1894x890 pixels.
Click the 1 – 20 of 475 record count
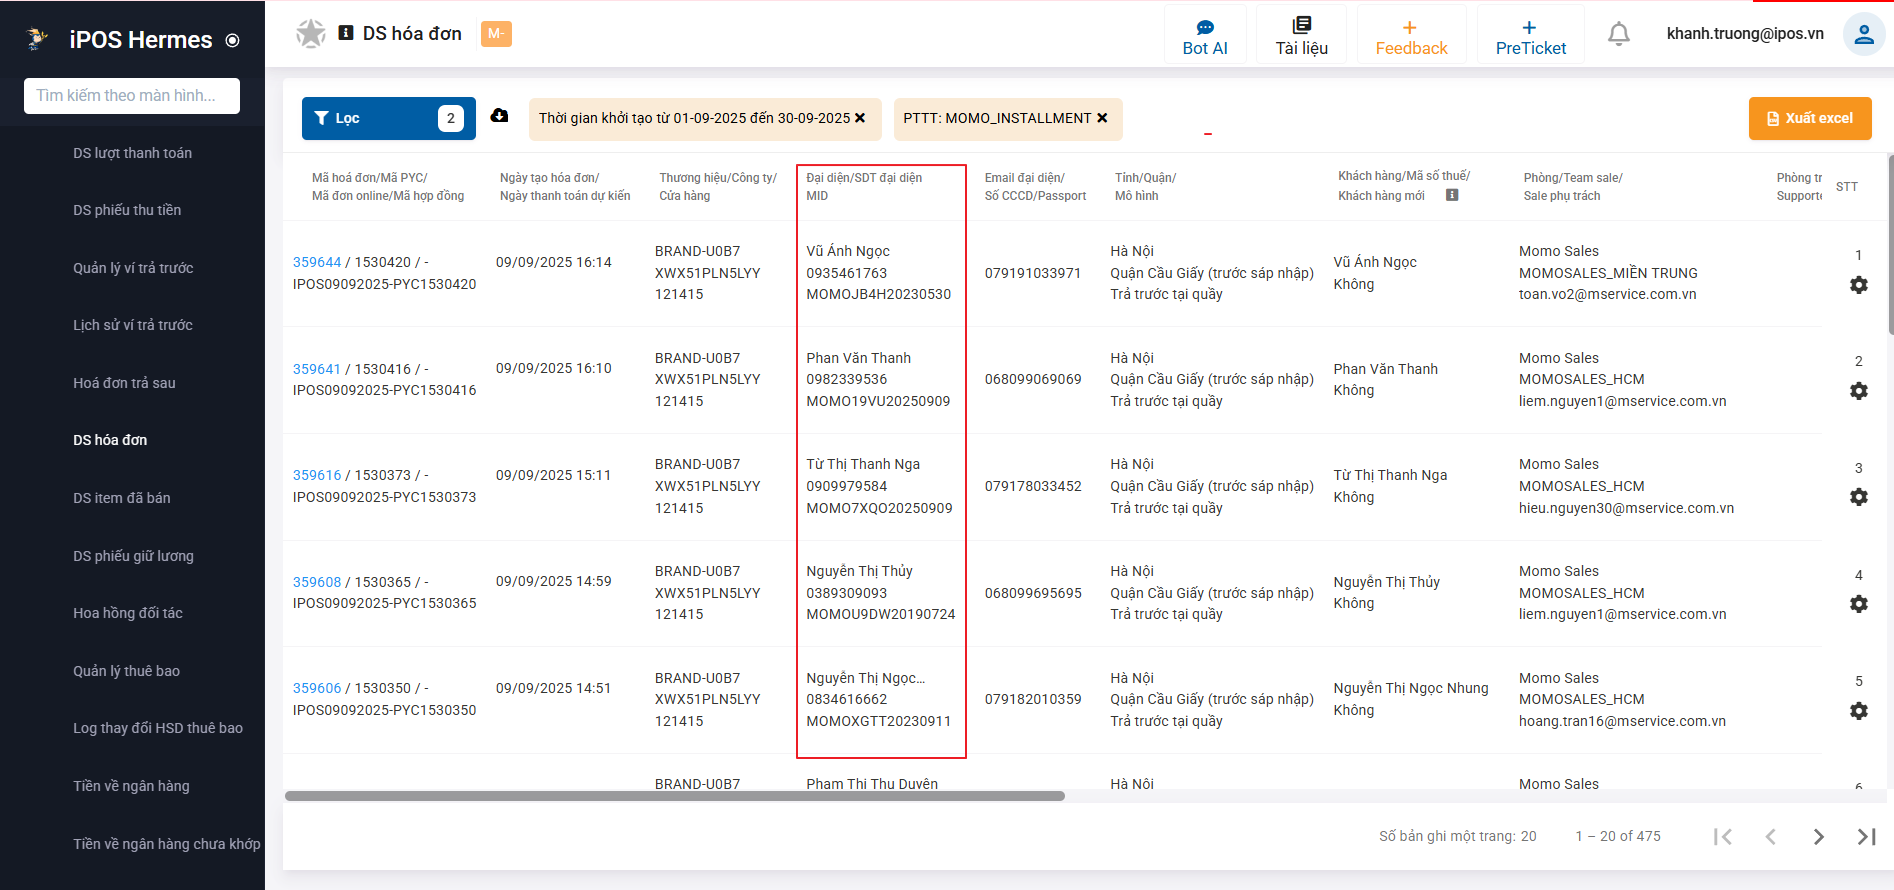1618,836
